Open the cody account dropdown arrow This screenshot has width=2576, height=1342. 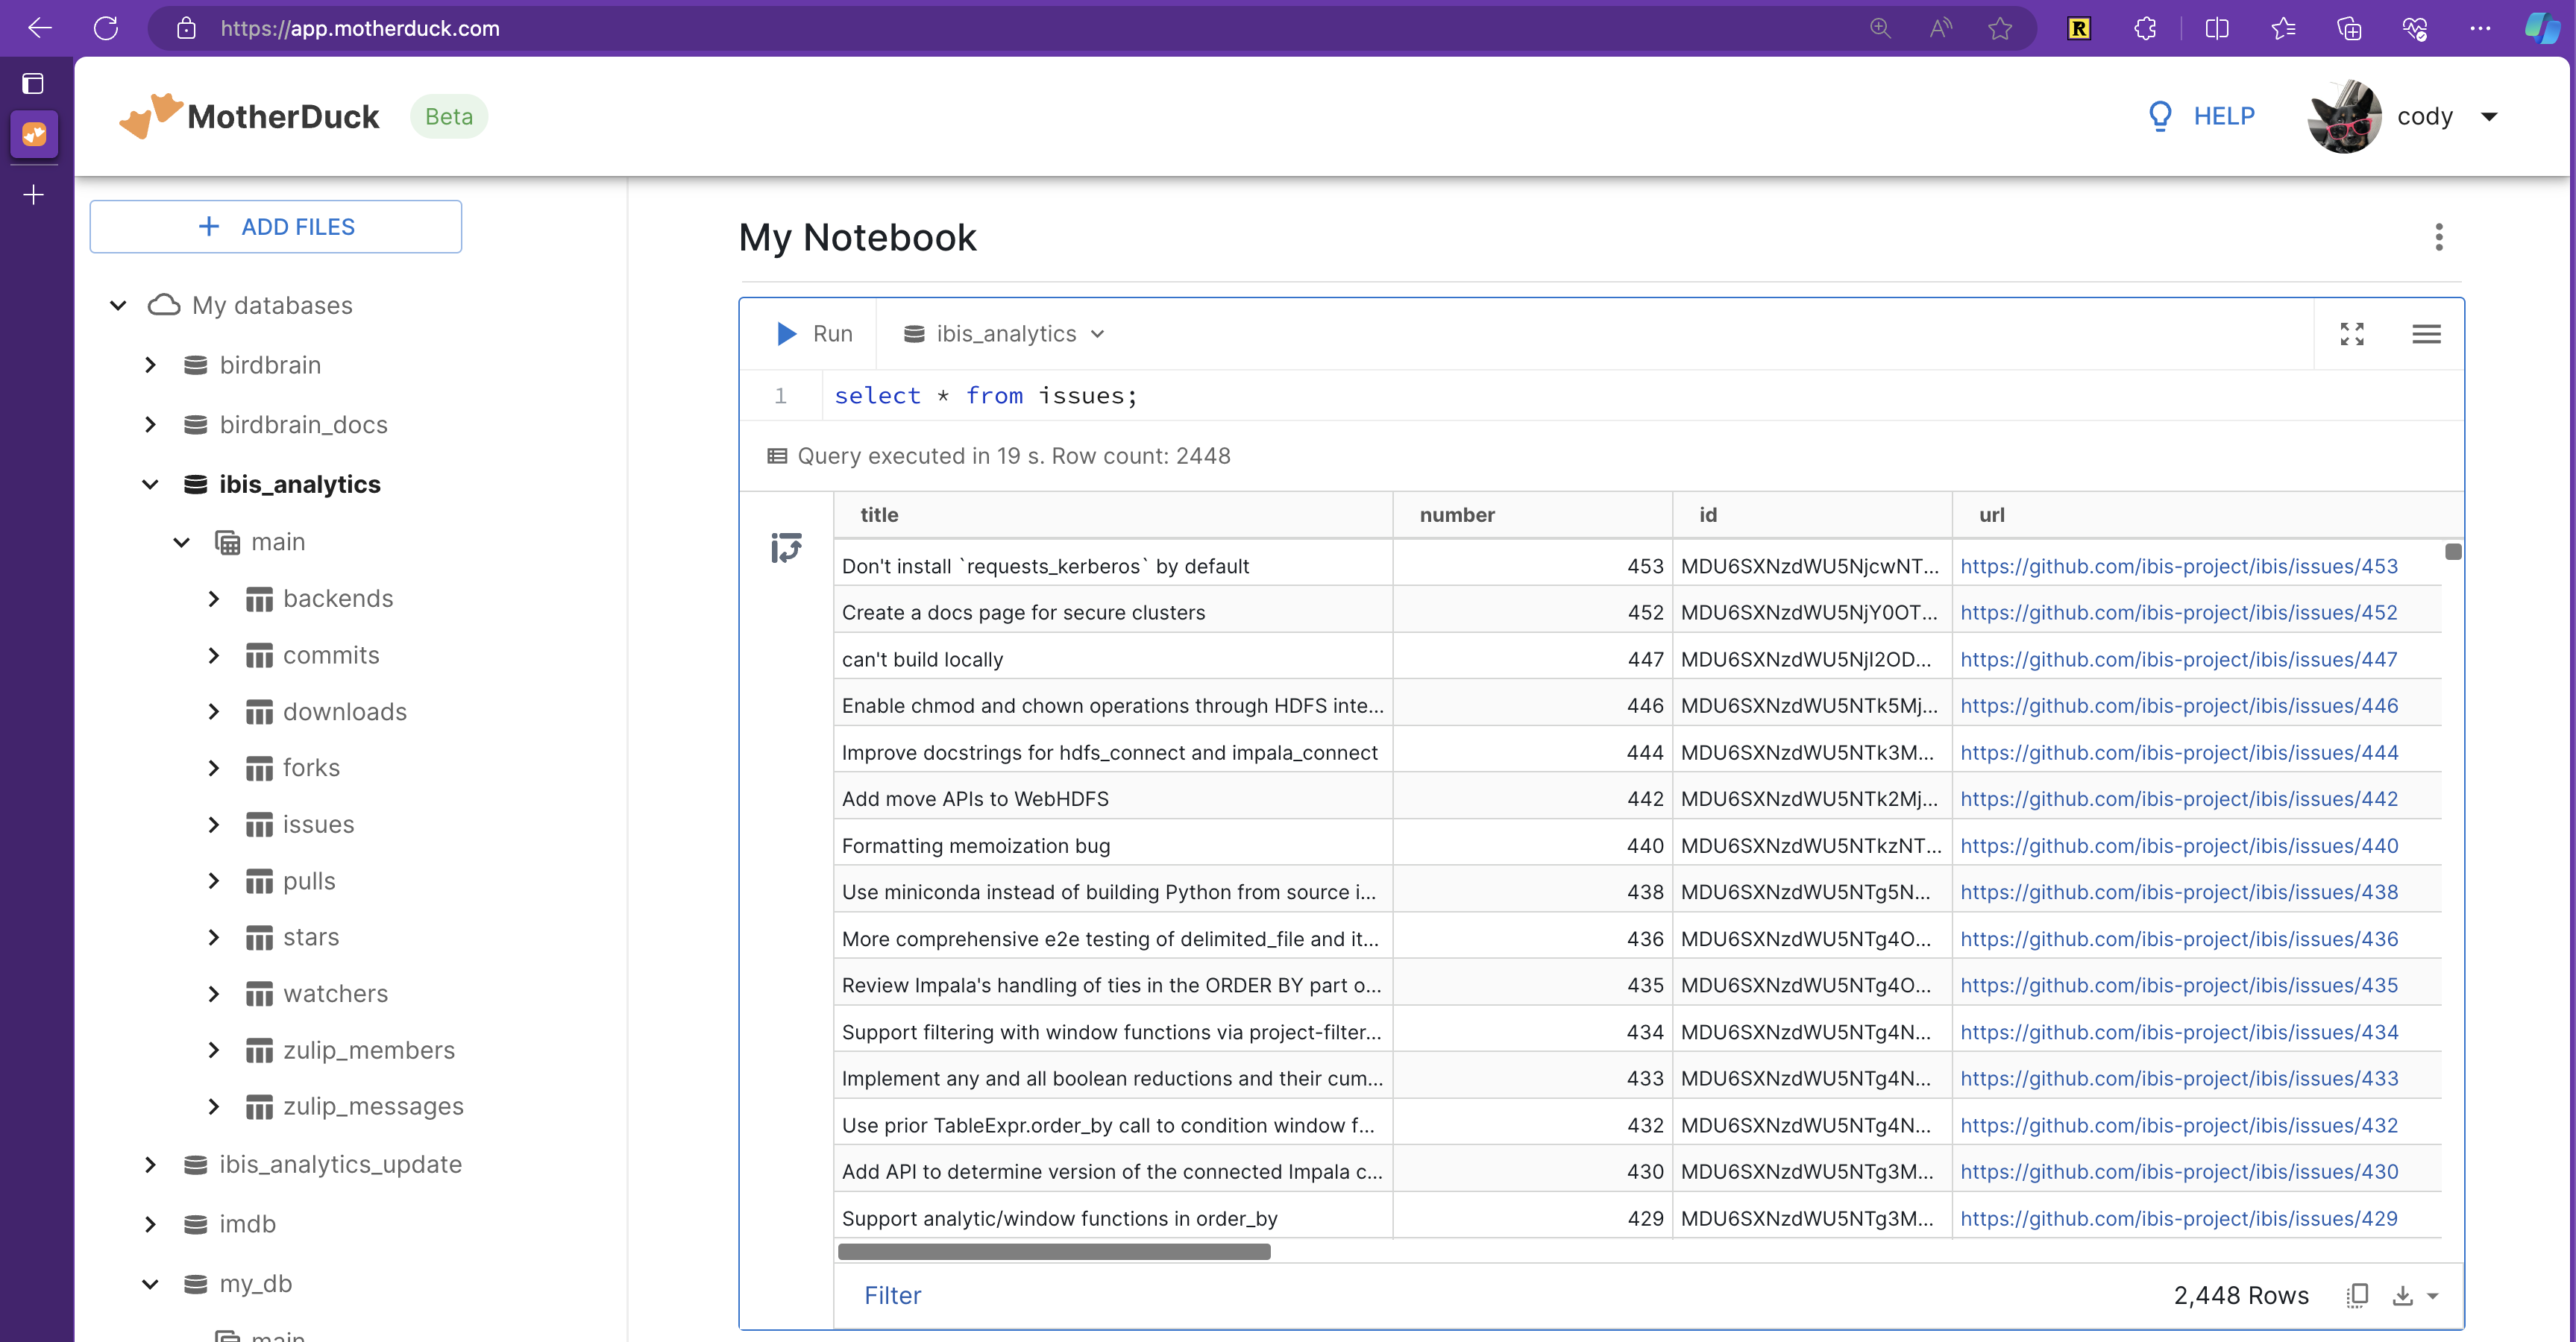pos(2489,117)
